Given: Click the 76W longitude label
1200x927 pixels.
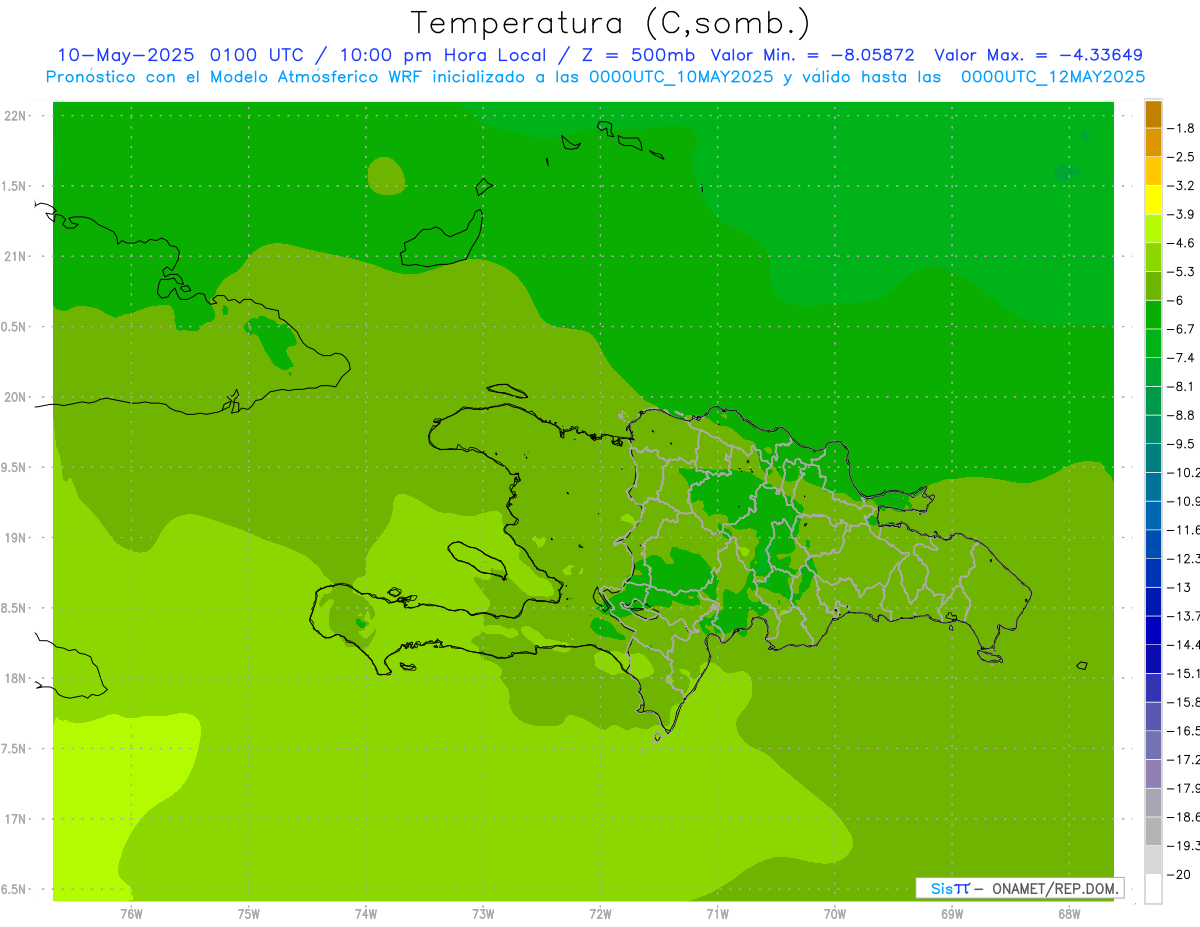Looking at the screenshot, I should [131, 913].
